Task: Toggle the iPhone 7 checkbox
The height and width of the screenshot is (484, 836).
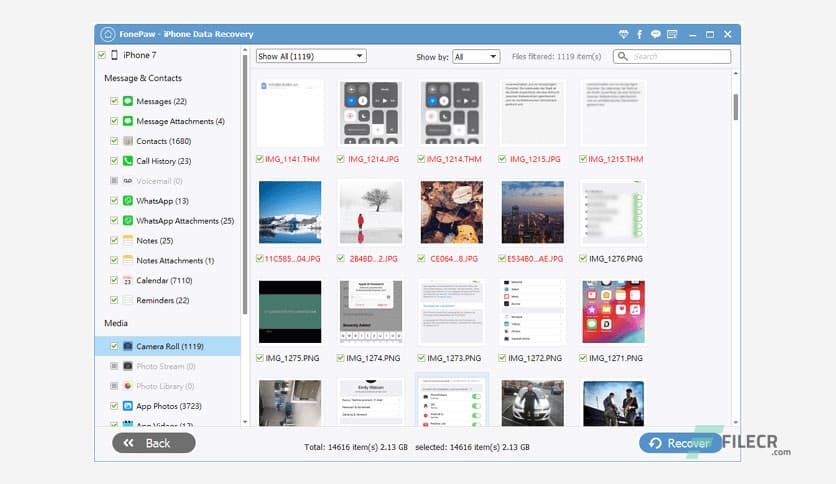Action: click(x=102, y=55)
